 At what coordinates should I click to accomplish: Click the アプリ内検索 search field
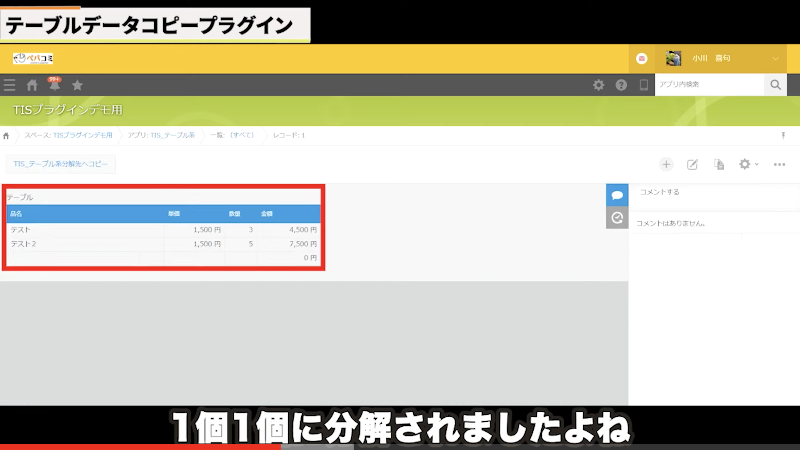[709, 86]
